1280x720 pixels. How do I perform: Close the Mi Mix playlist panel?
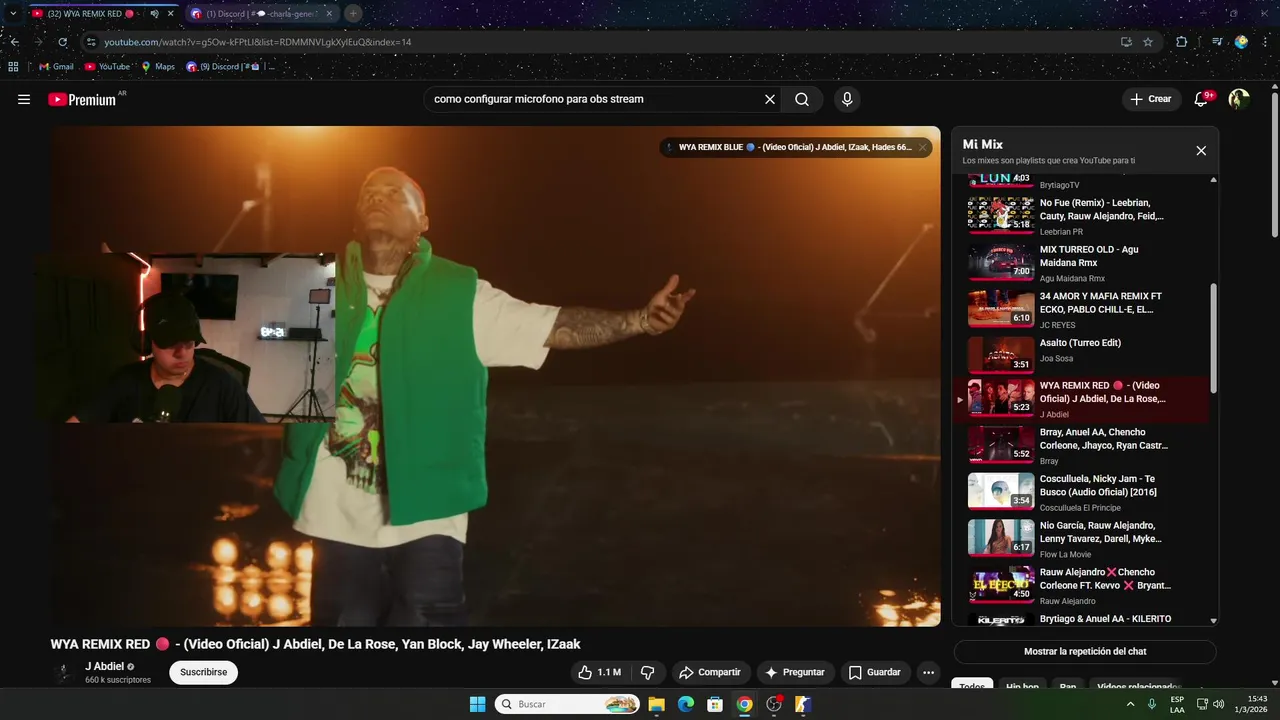click(x=1201, y=151)
